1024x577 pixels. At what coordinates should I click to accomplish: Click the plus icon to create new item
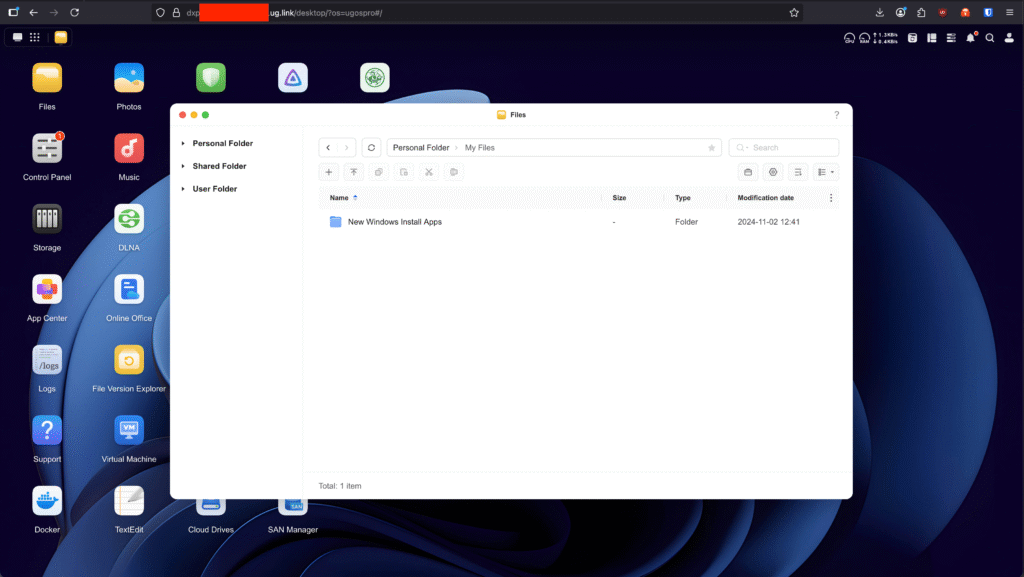(x=329, y=172)
